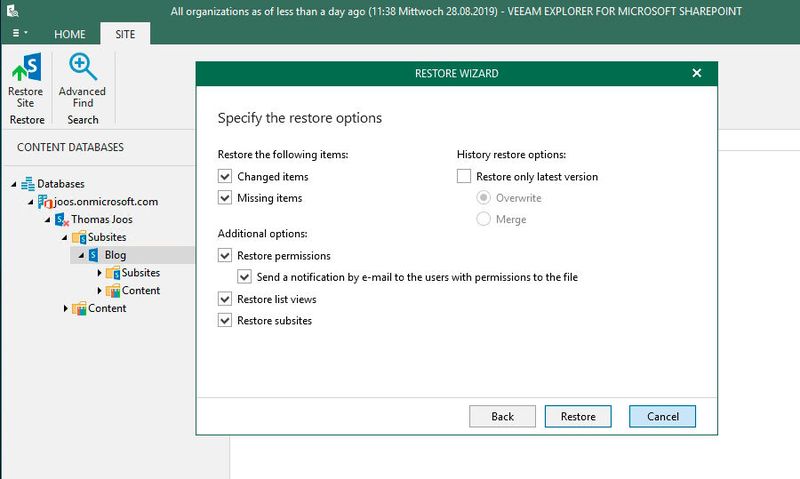Collapse the joos.onmicrosoft.com node
This screenshot has height=479, width=800.
click(x=31, y=202)
